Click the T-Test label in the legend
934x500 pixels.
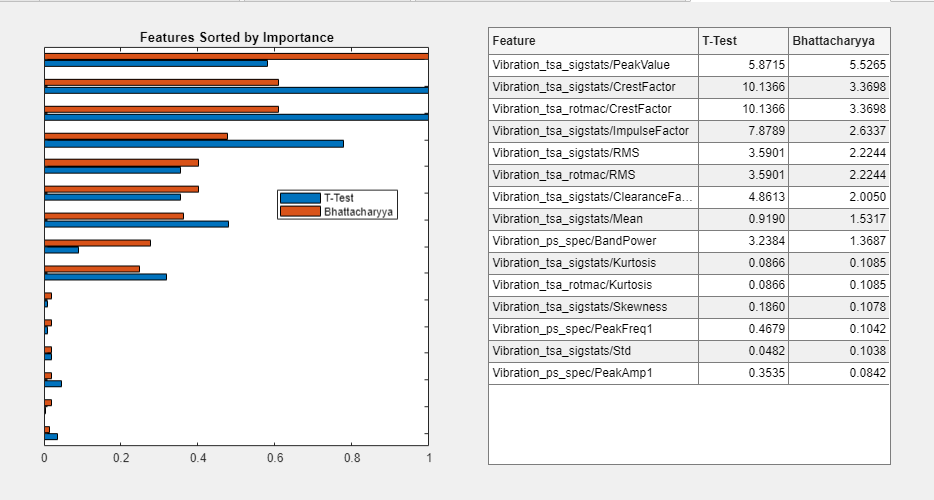pyautogui.click(x=339, y=198)
